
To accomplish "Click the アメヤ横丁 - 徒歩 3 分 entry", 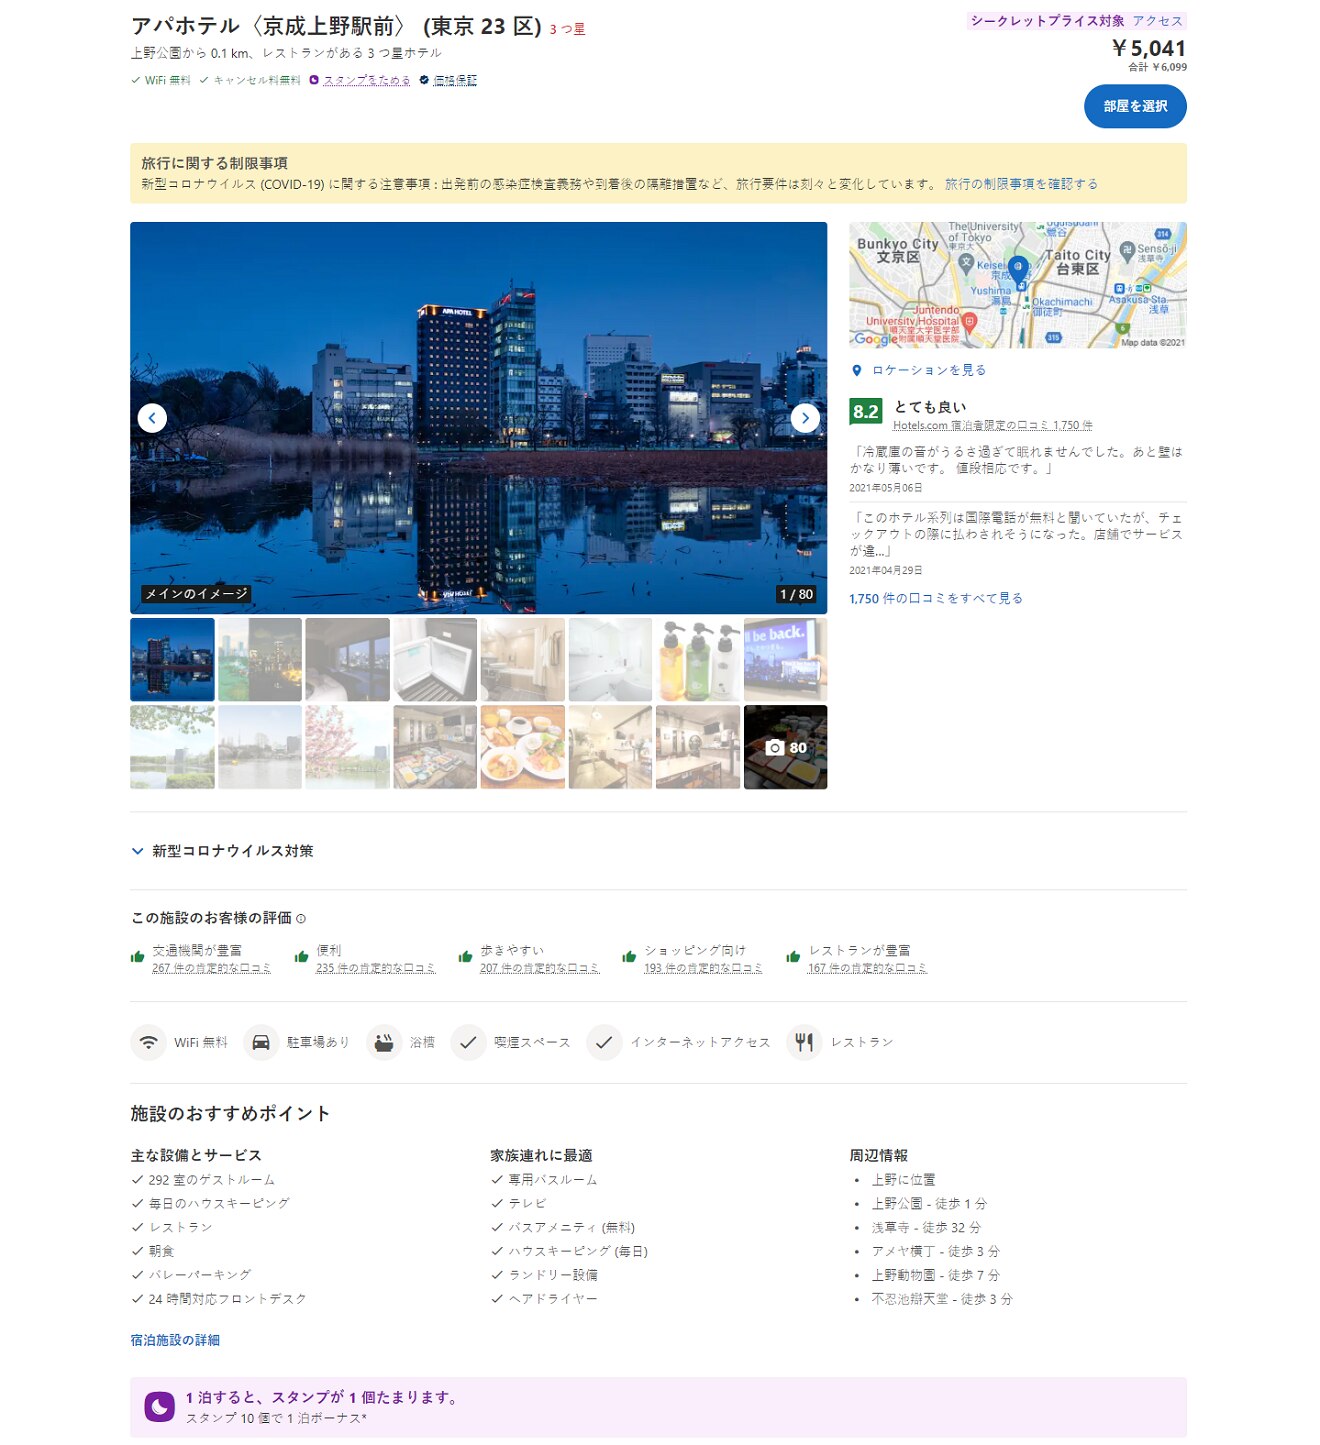I will click(x=935, y=1252).
